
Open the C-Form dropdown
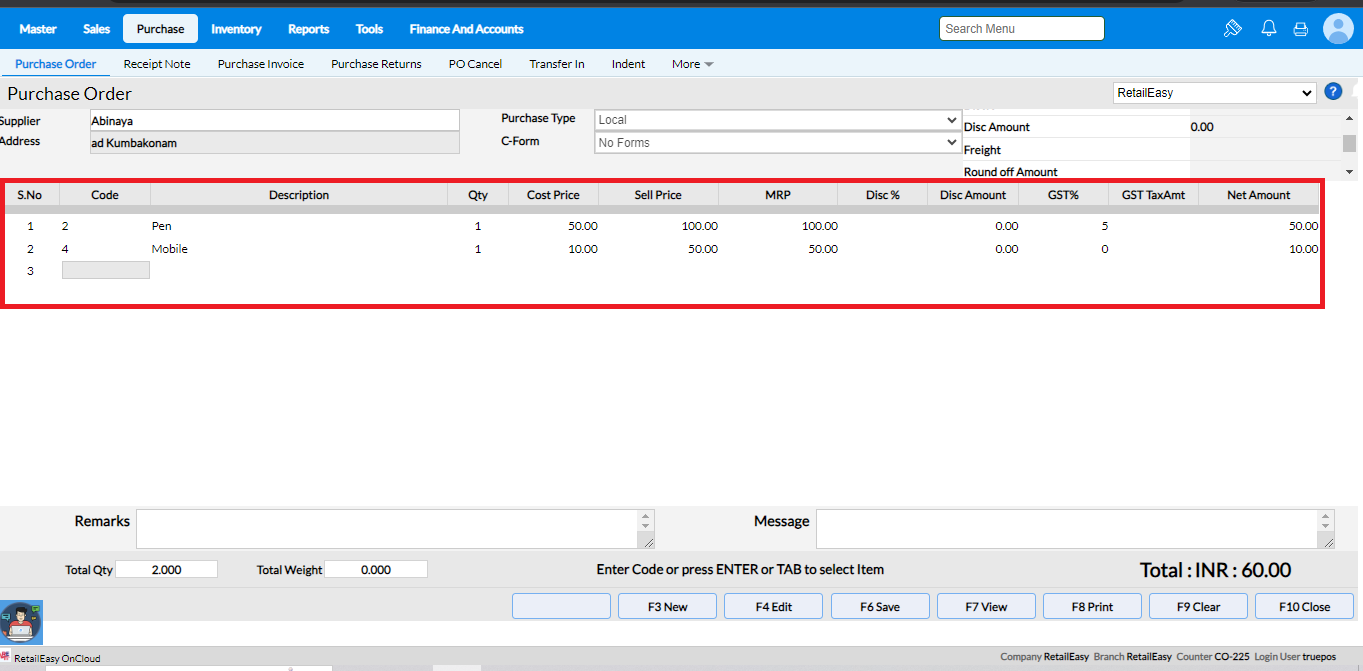click(x=777, y=143)
